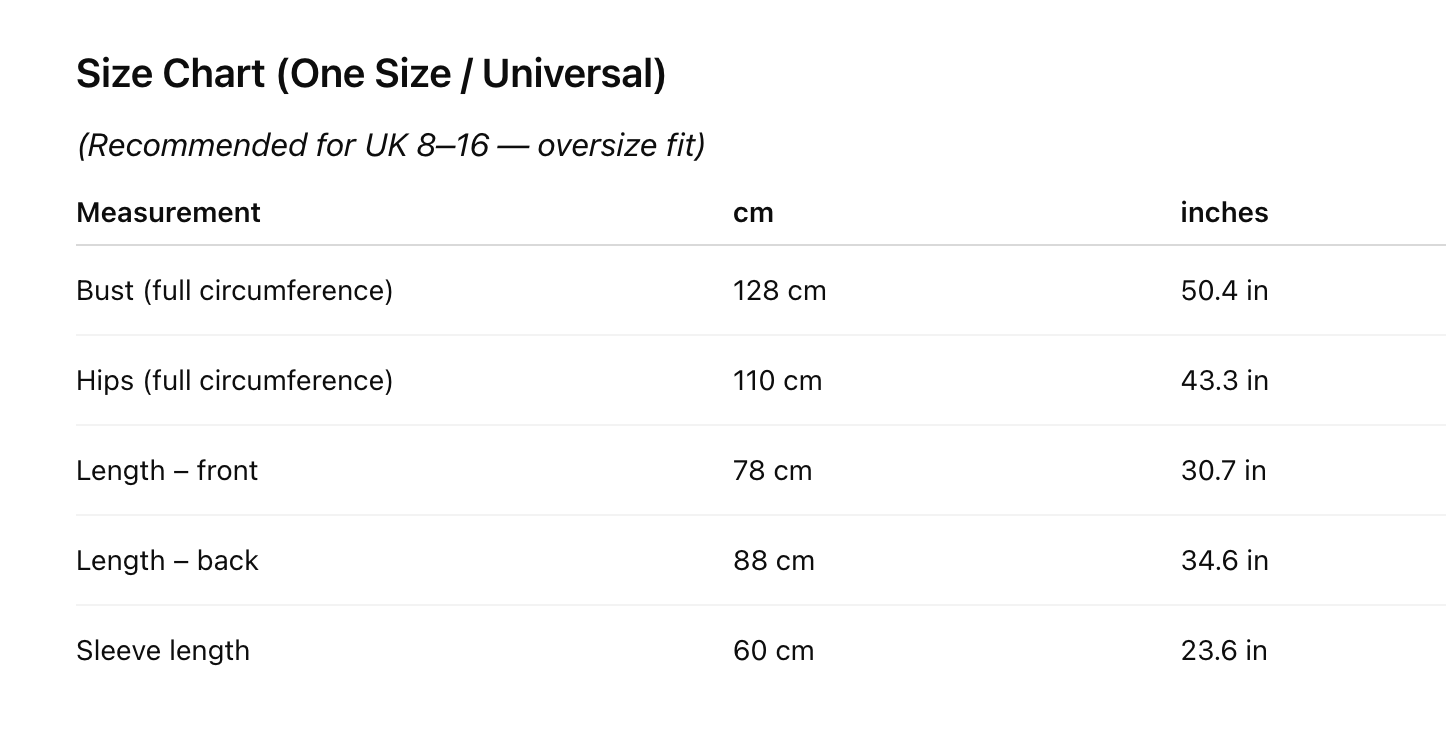
Task: Select the Sleeve length row label
Action: click(163, 651)
